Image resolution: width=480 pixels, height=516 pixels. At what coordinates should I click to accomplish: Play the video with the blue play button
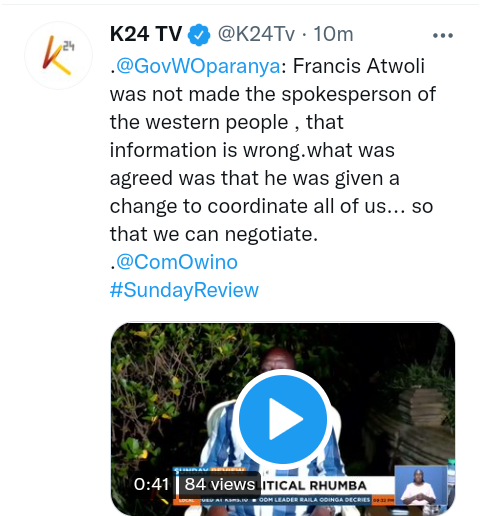pyautogui.click(x=283, y=419)
